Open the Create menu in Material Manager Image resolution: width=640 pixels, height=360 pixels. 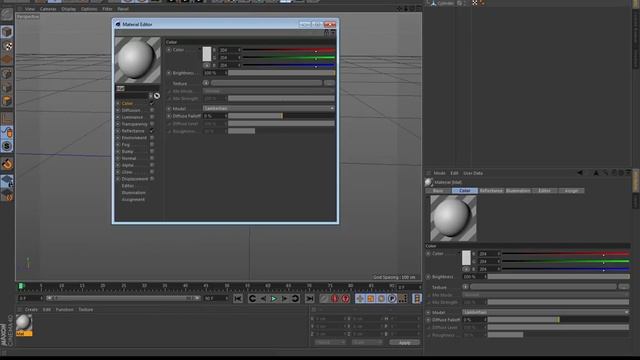point(31,309)
